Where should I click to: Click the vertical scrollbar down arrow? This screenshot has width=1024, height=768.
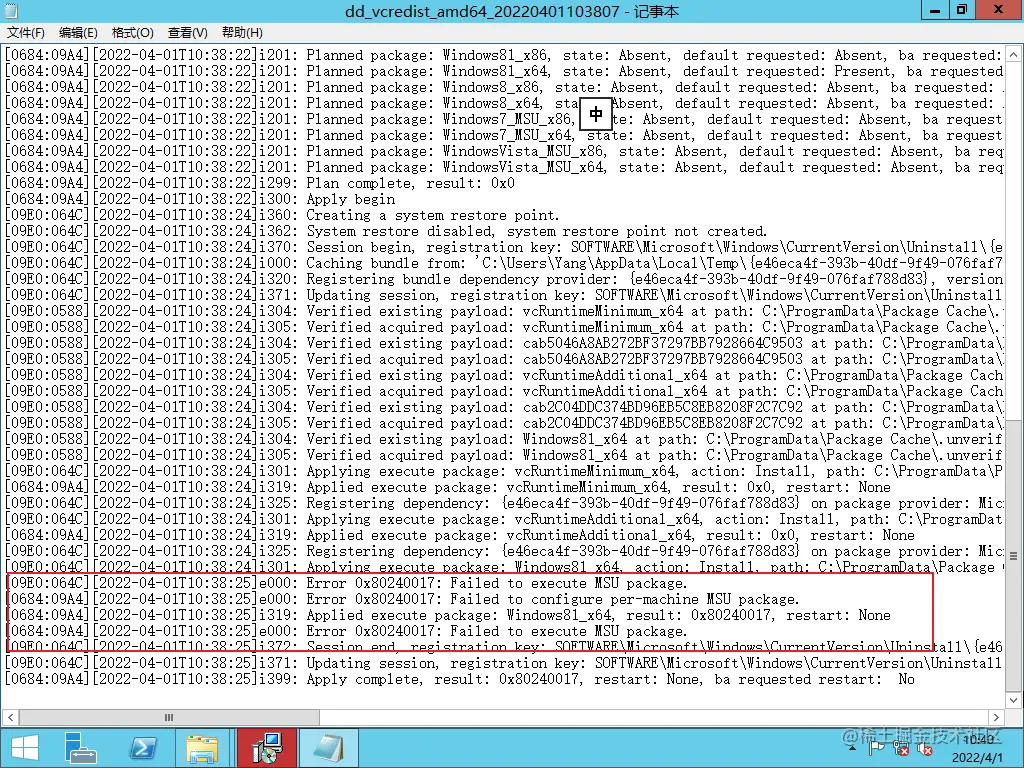pyautogui.click(x=1013, y=700)
